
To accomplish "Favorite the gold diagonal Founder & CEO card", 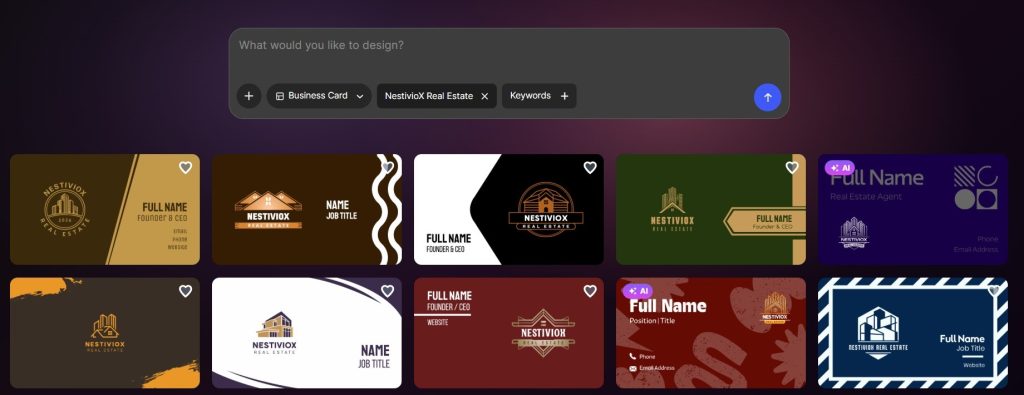I will click(185, 168).
